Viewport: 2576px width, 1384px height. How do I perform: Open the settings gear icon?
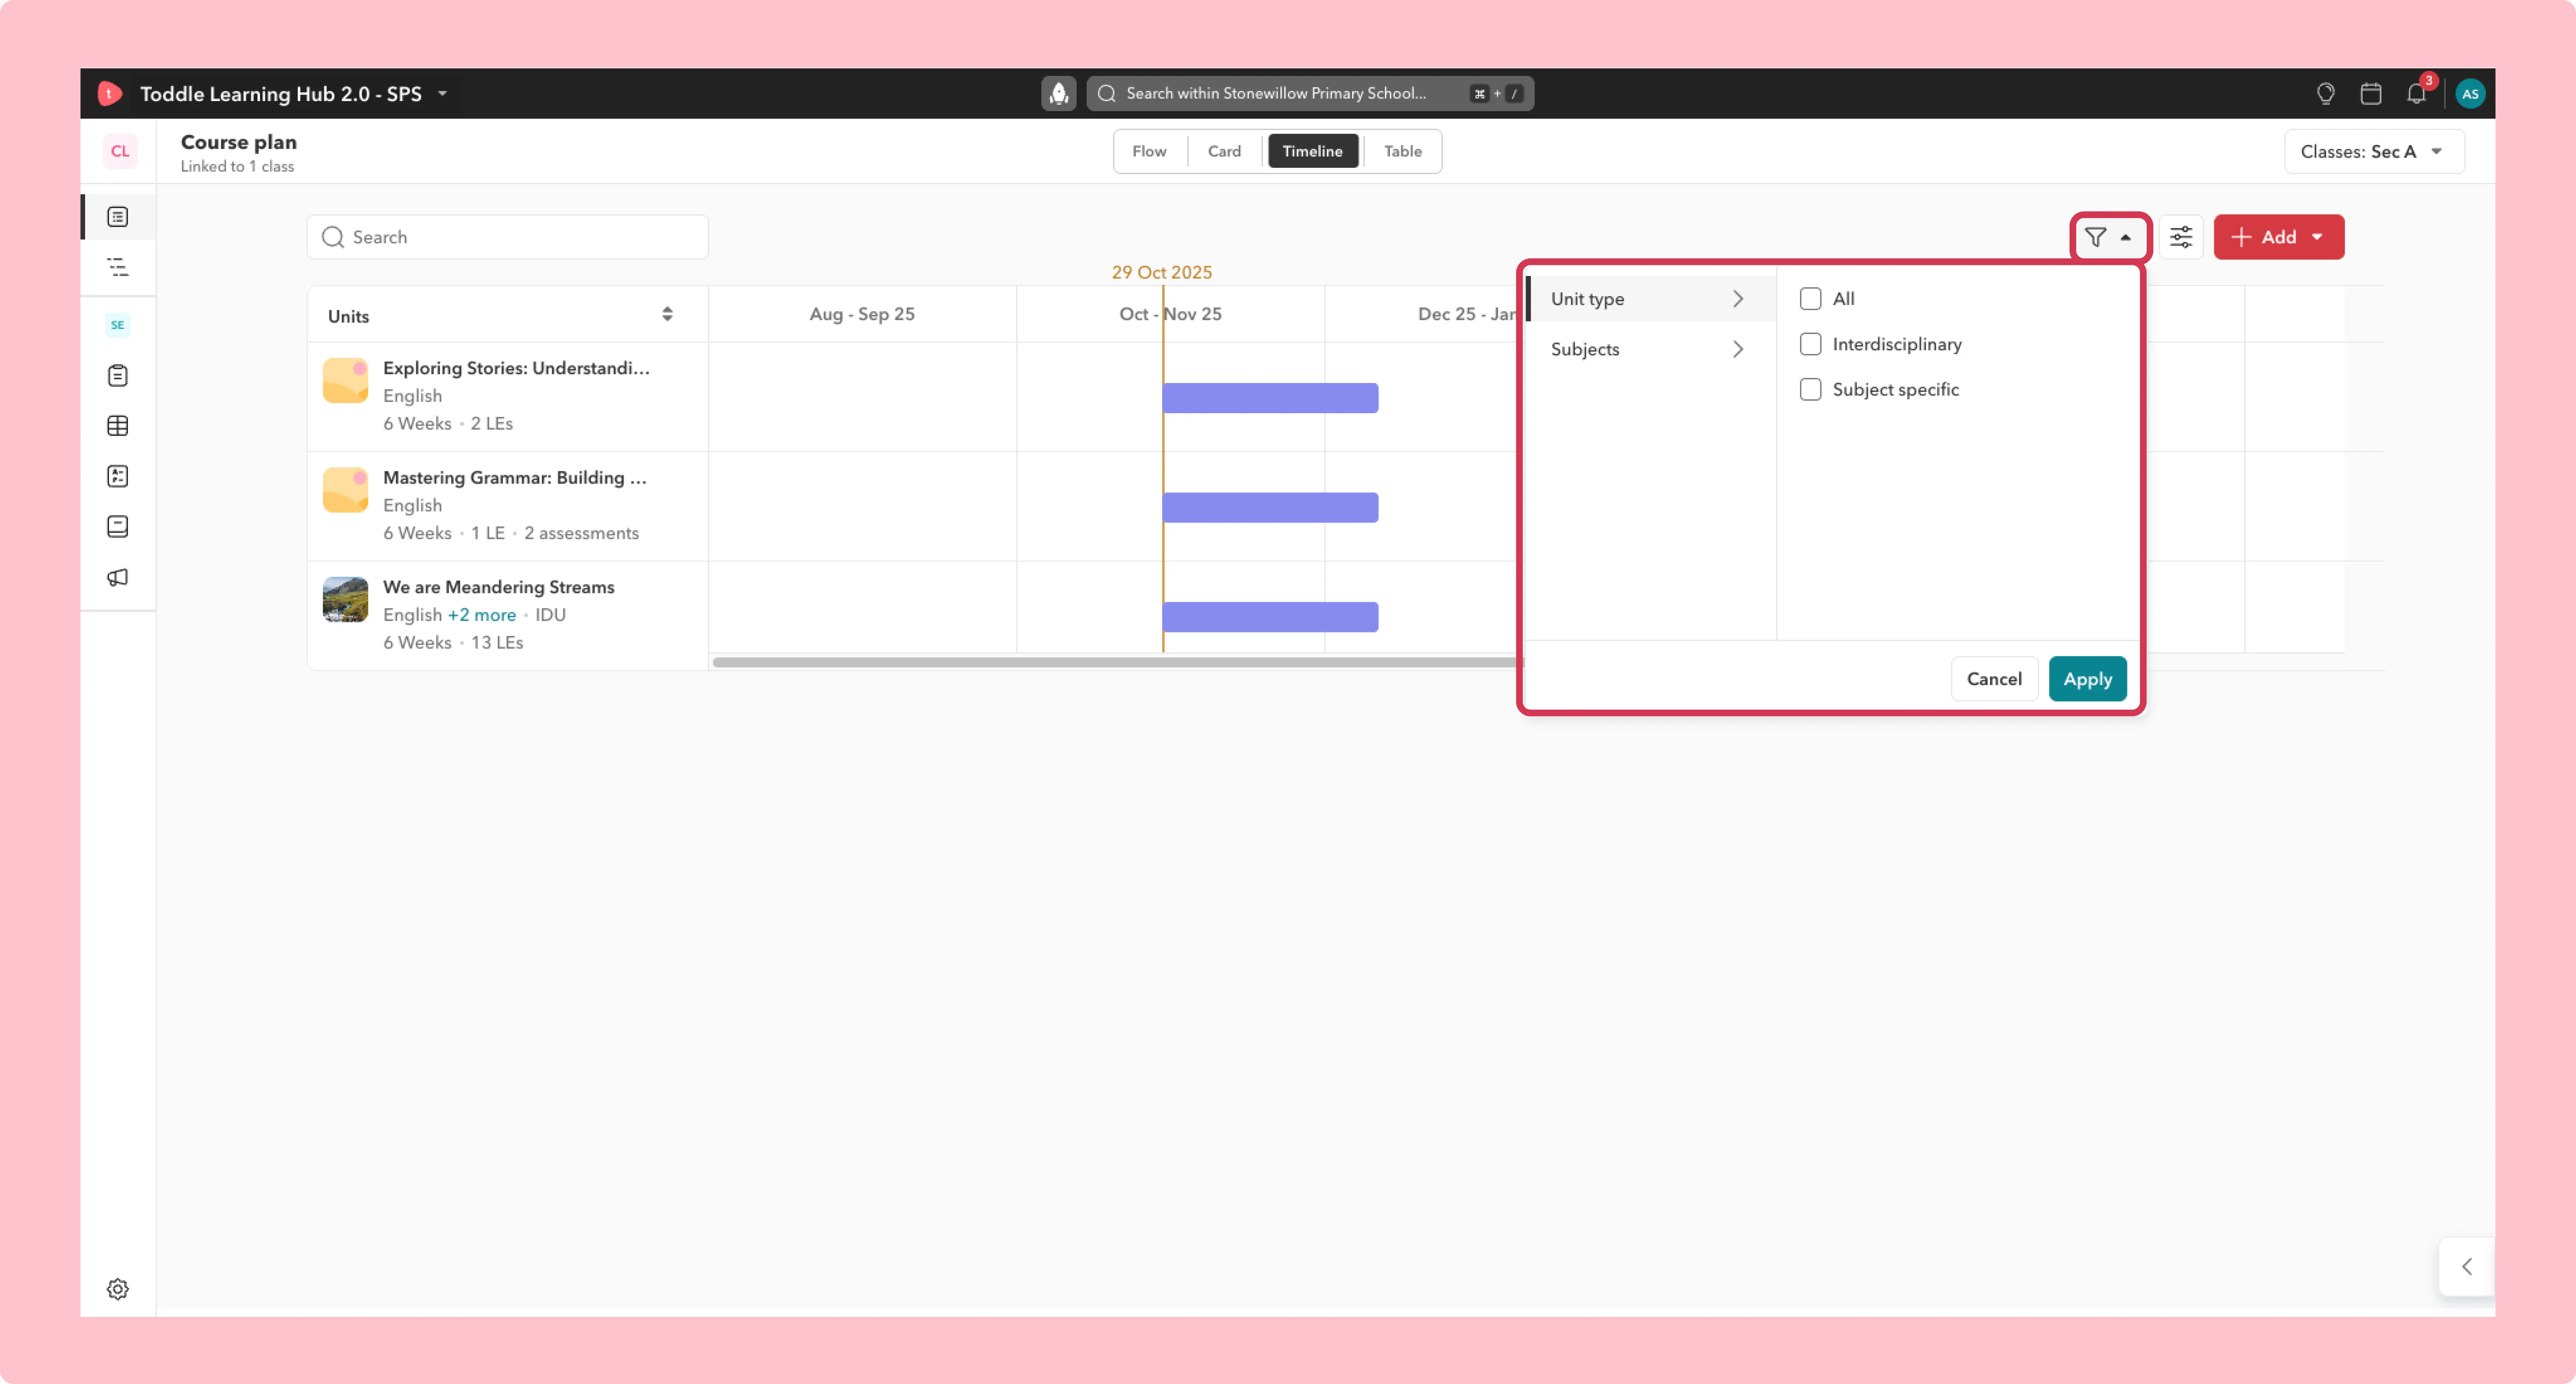click(118, 1289)
